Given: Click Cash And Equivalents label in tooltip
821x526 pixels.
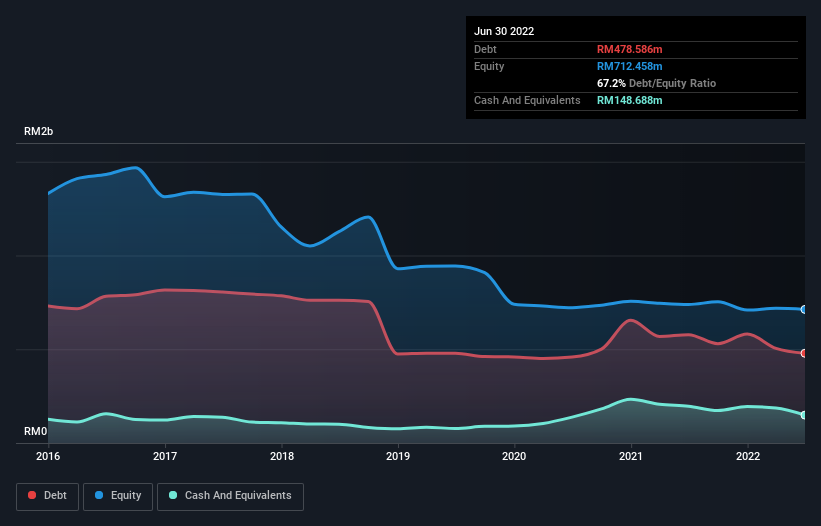Looking at the screenshot, I should pos(527,100).
